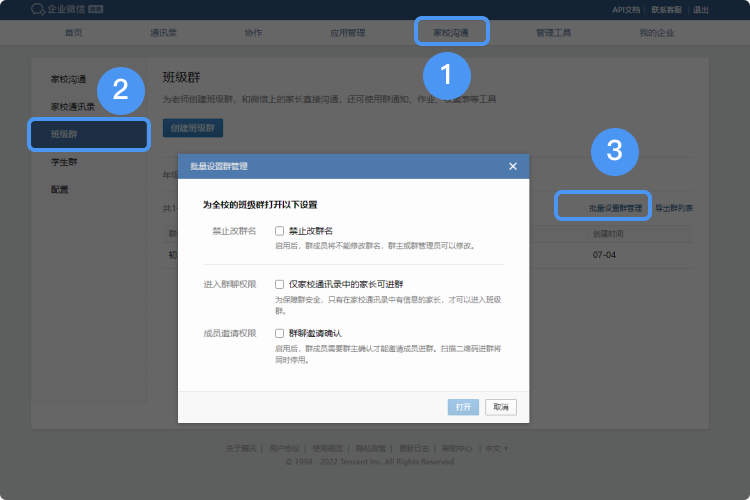Open the 我的企业 tab
Screen dimensions: 750x500
[x=657, y=33]
